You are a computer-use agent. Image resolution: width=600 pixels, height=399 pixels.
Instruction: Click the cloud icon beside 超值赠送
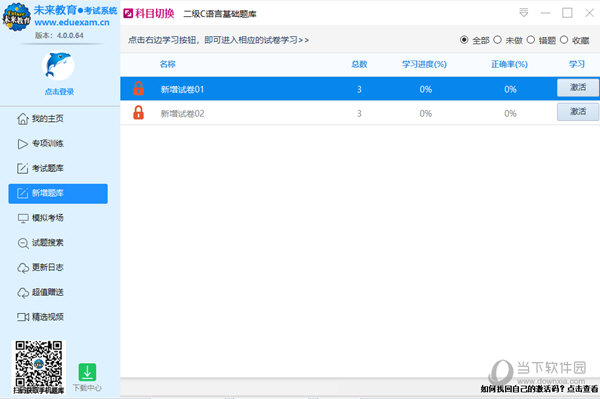[x=23, y=293]
